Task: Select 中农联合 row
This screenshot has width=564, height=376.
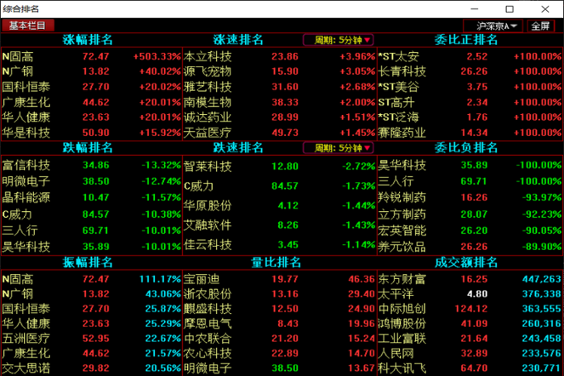Action: click(x=279, y=339)
